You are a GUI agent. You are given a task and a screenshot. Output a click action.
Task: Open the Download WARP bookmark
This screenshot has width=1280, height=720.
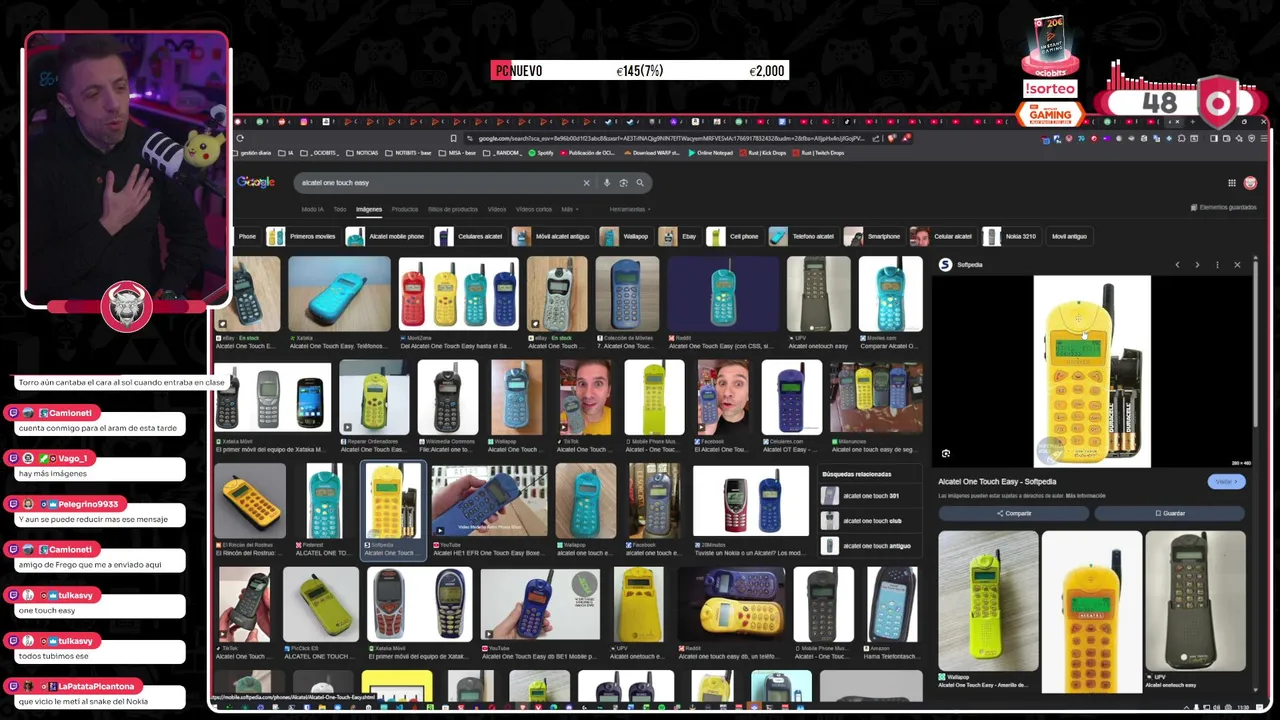[654, 153]
